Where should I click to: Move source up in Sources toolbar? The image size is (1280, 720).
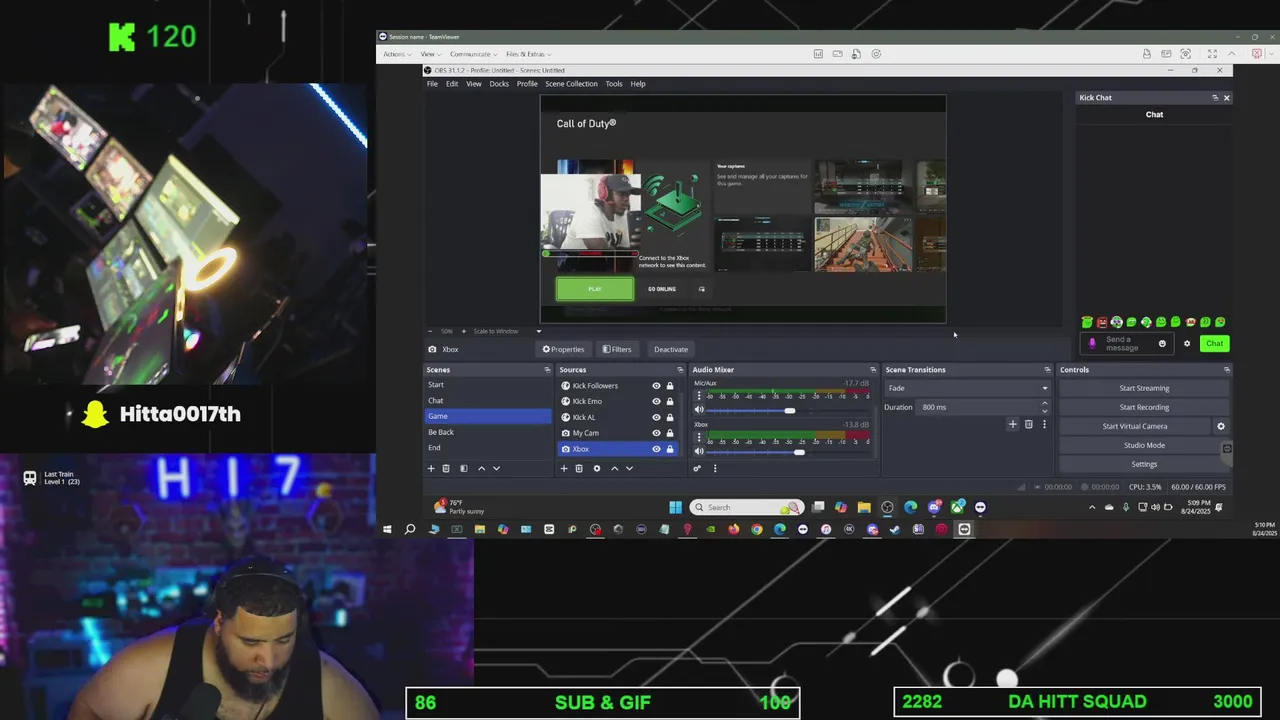[614, 468]
